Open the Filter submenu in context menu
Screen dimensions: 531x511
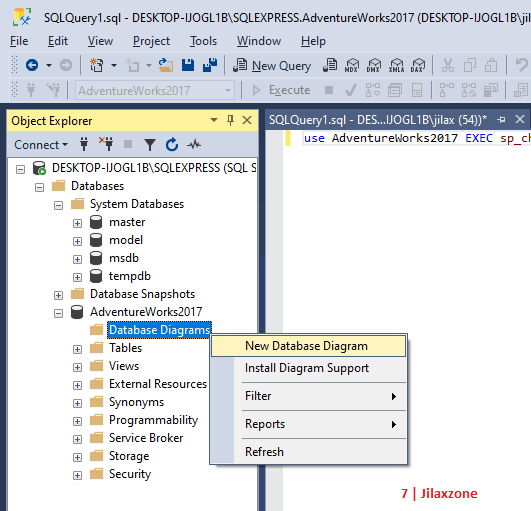pyautogui.click(x=308, y=396)
